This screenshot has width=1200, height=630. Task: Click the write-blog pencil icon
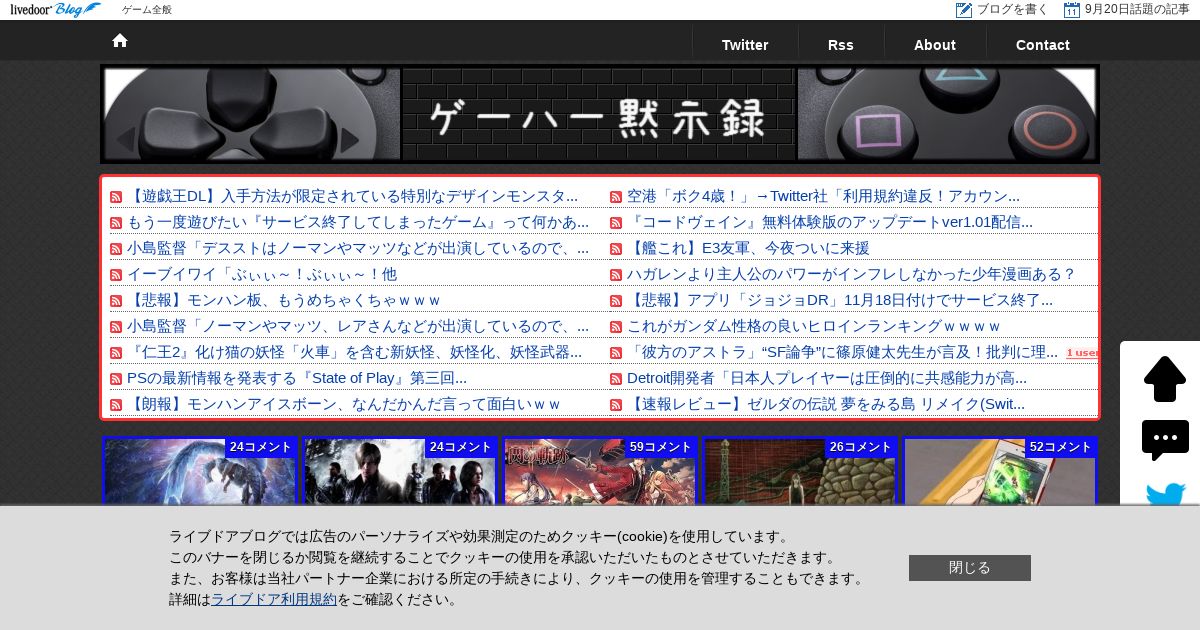[x=964, y=10]
